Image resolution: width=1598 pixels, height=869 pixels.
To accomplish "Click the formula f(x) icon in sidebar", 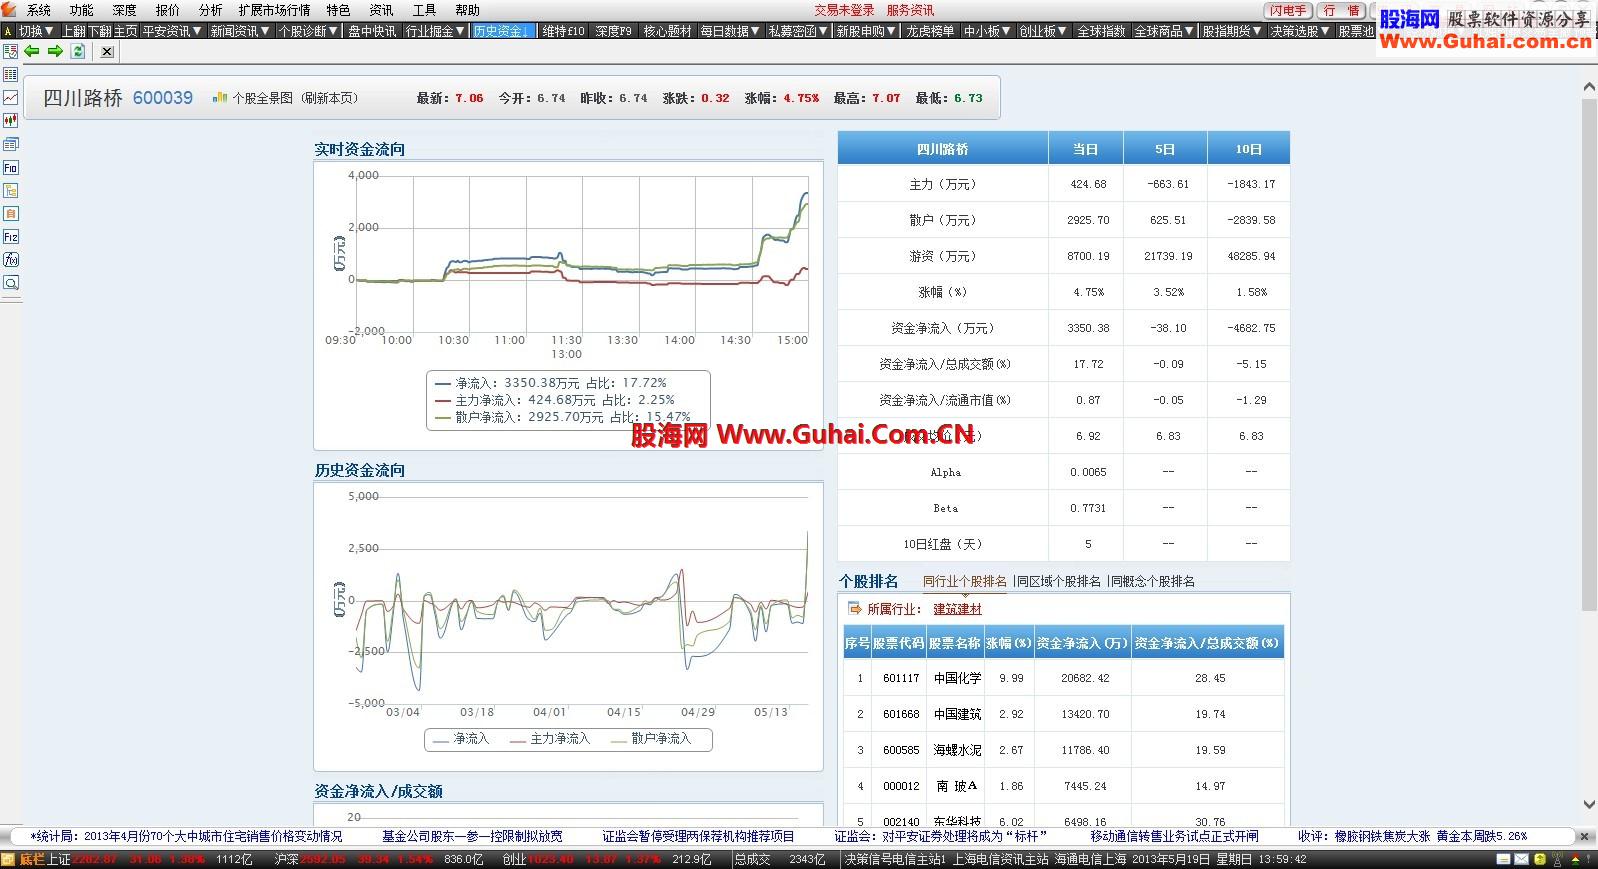I will click(10, 260).
